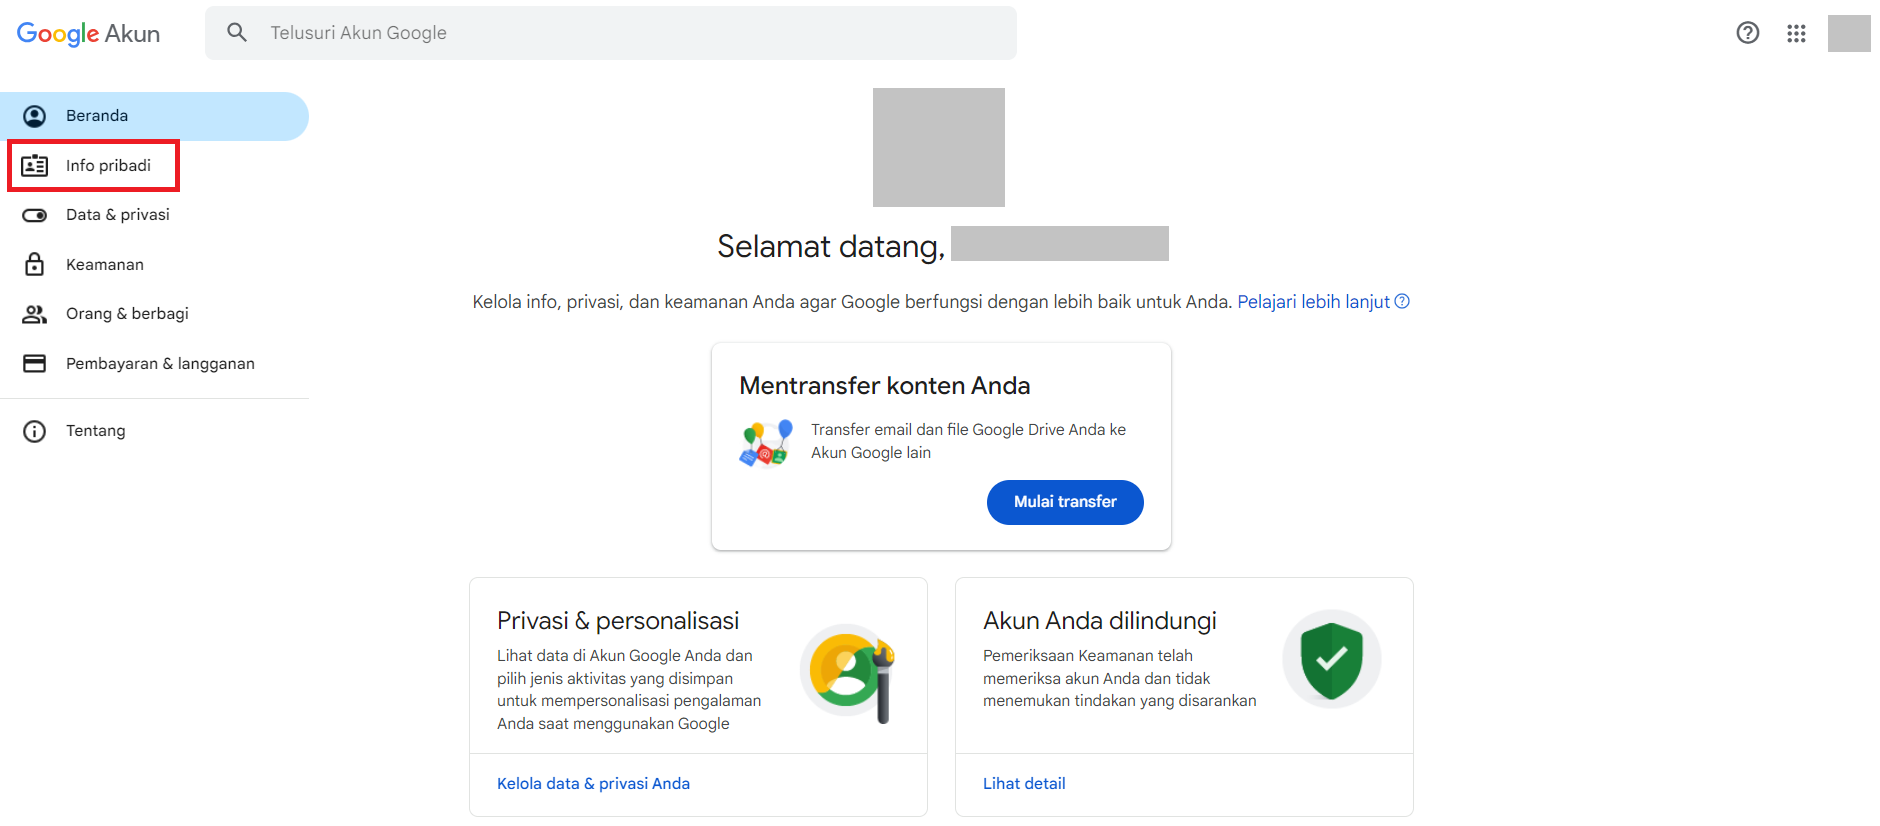Viewport: 1880px width, 826px height.
Task: Click the Akun Anda dilindungi heading
Action: tap(1100, 621)
